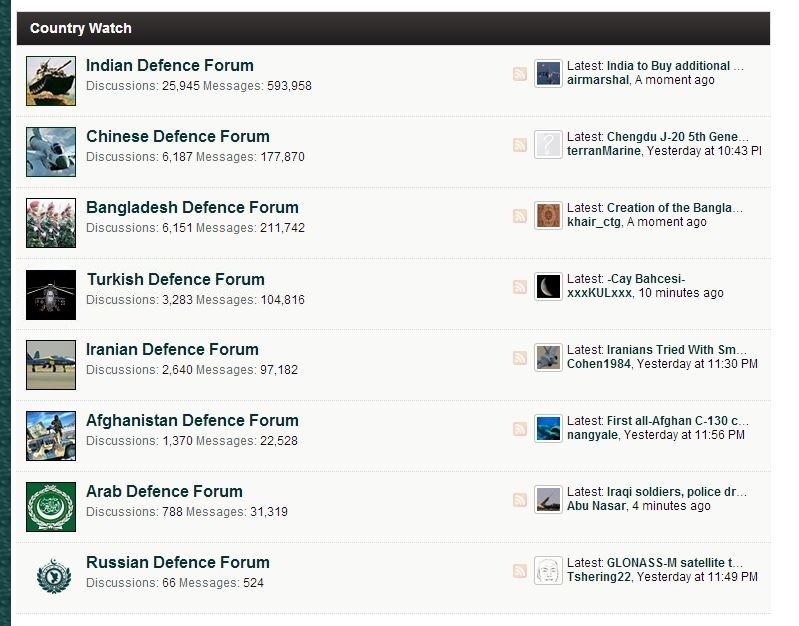Open the Iranian Defence Forum link
This screenshot has height=626, width=799.
172,349
